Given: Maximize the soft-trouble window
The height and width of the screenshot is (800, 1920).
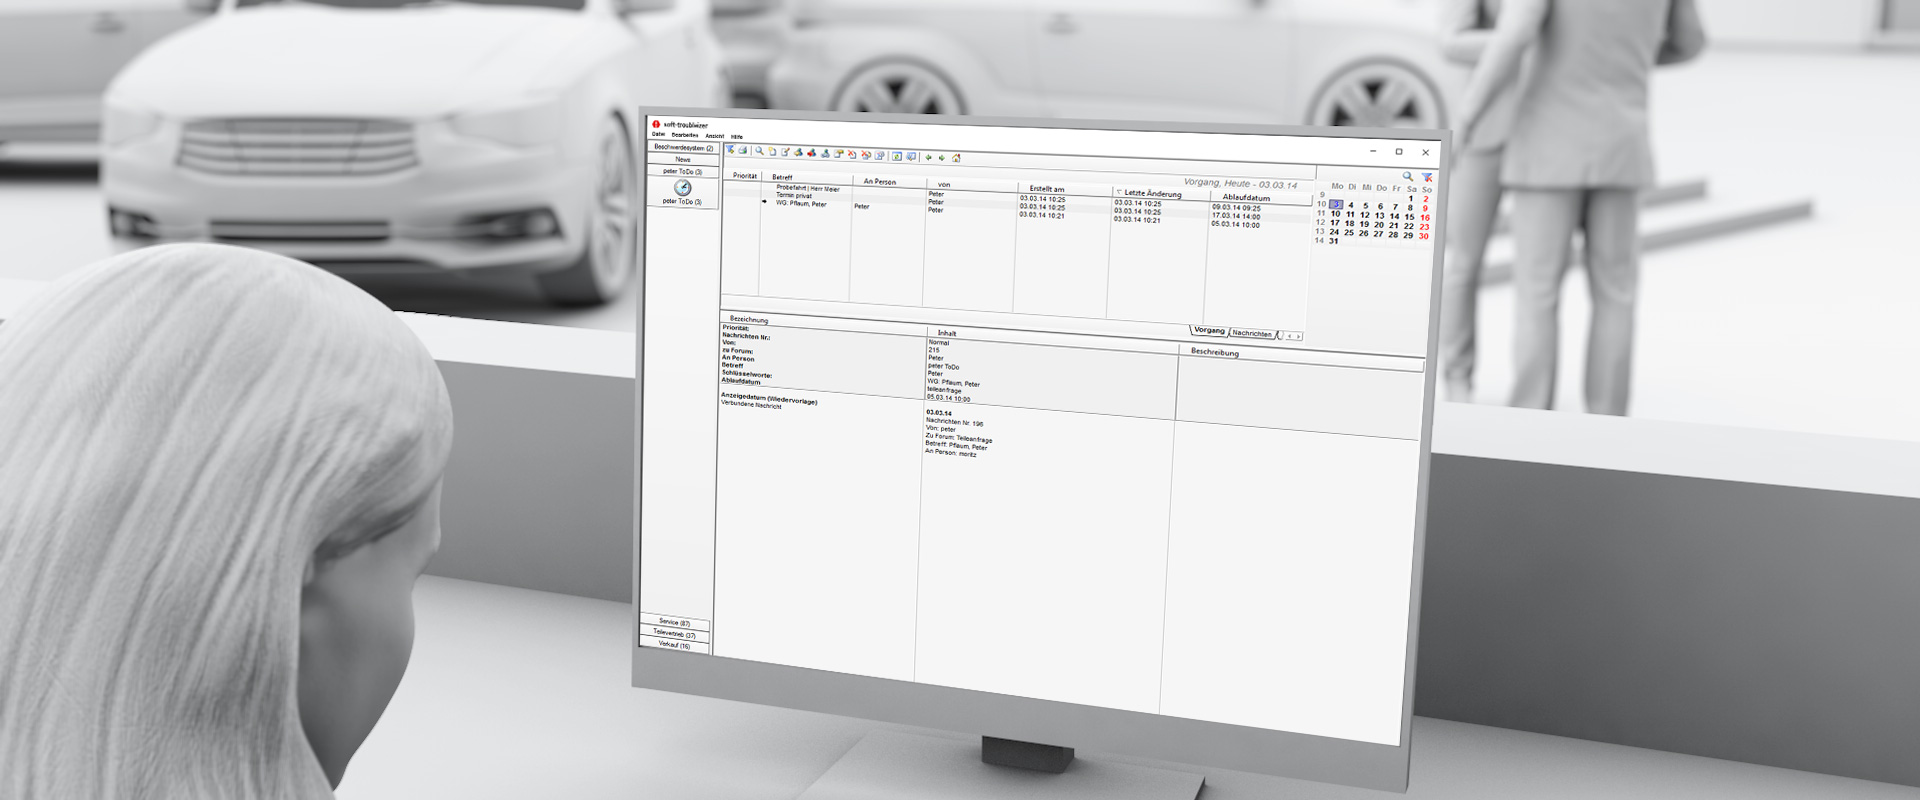Looking at the screenshot, I should [1399, 152].
